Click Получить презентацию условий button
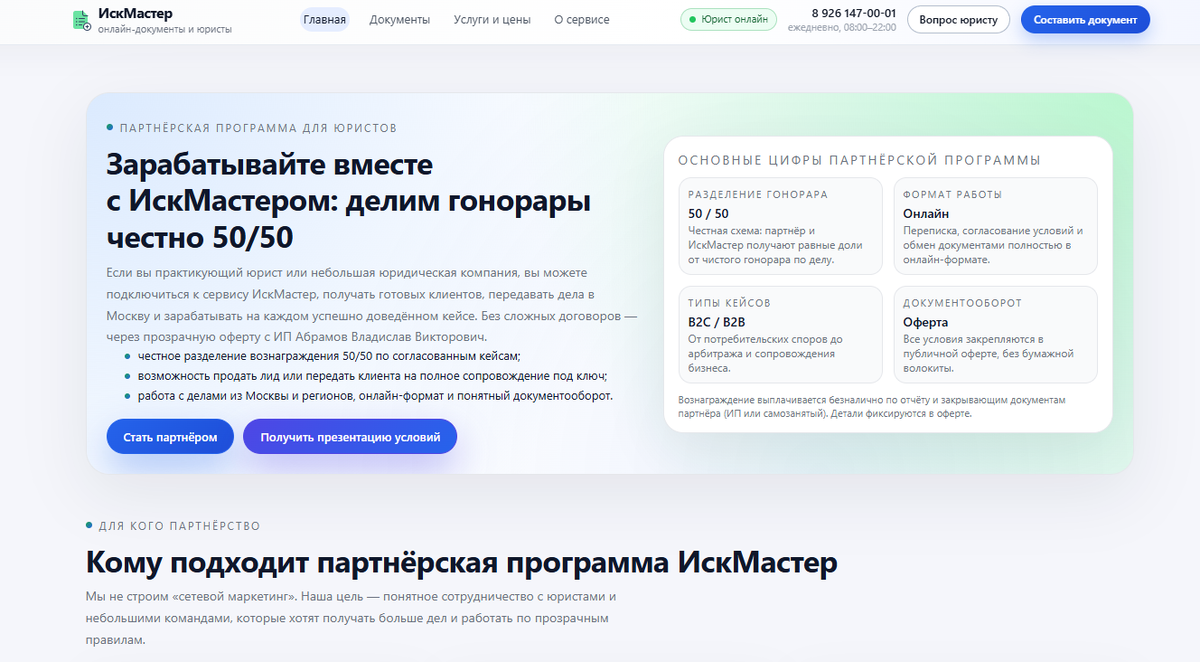The image size is (1200, 662). (350, 437)
